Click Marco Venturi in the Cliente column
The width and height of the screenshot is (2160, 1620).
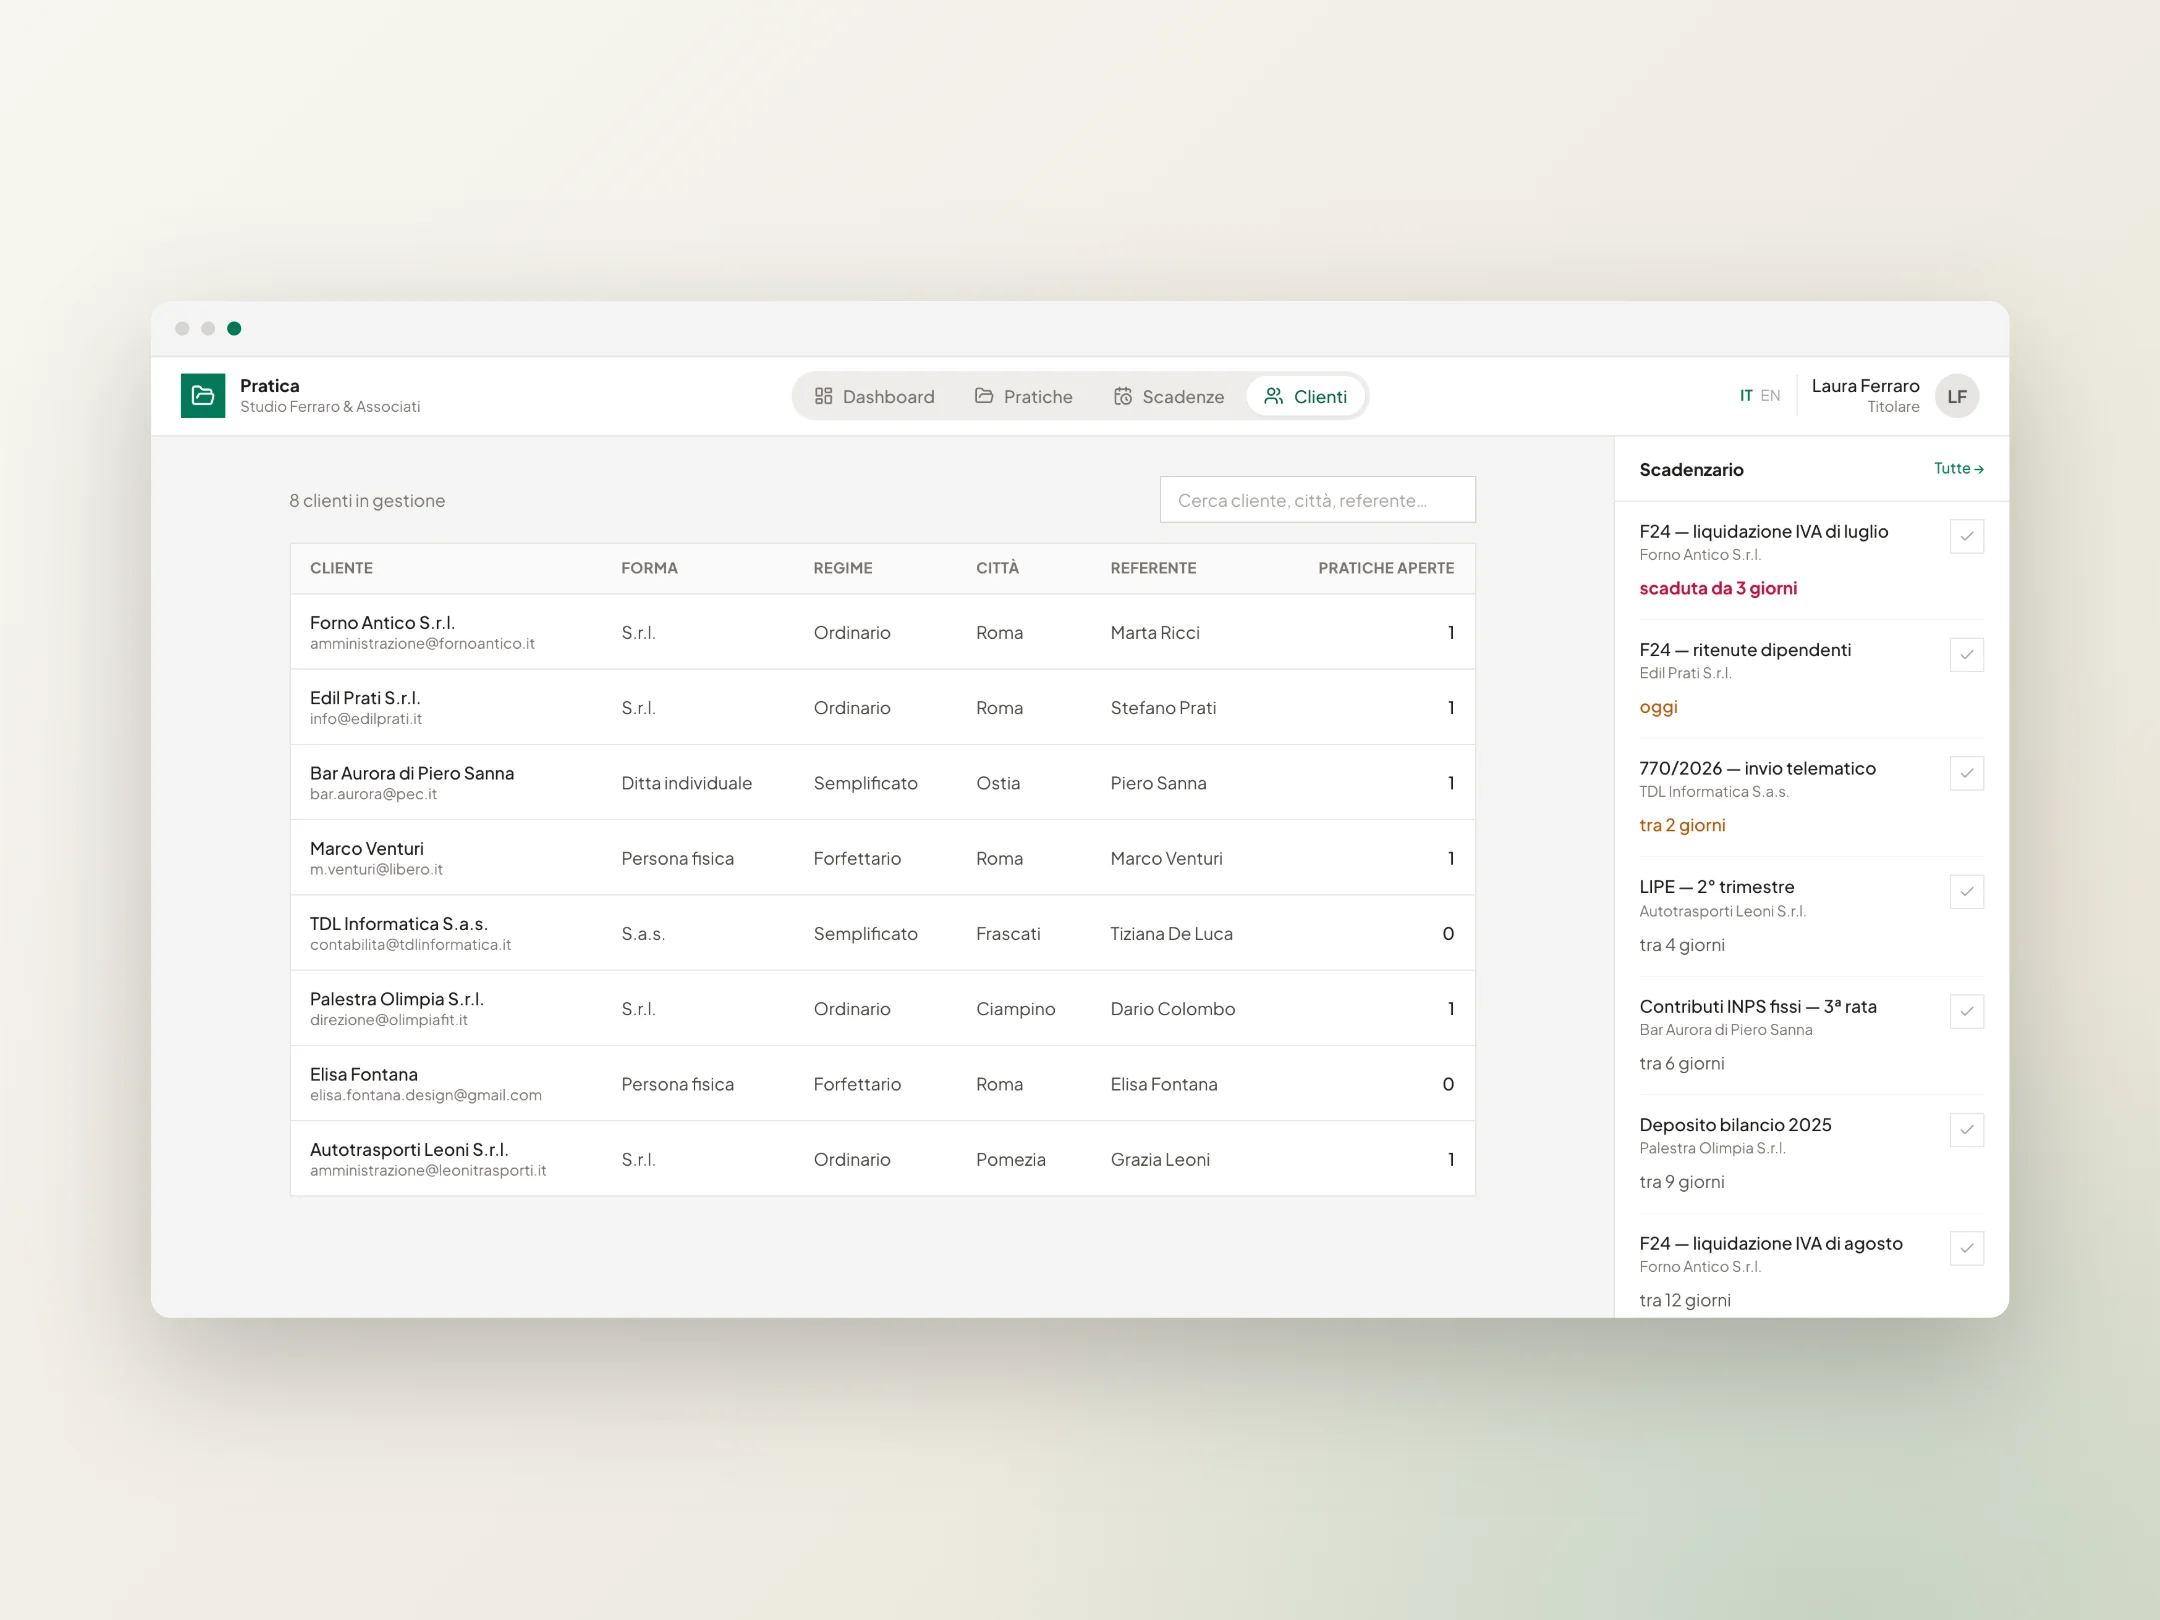(367, 849)
